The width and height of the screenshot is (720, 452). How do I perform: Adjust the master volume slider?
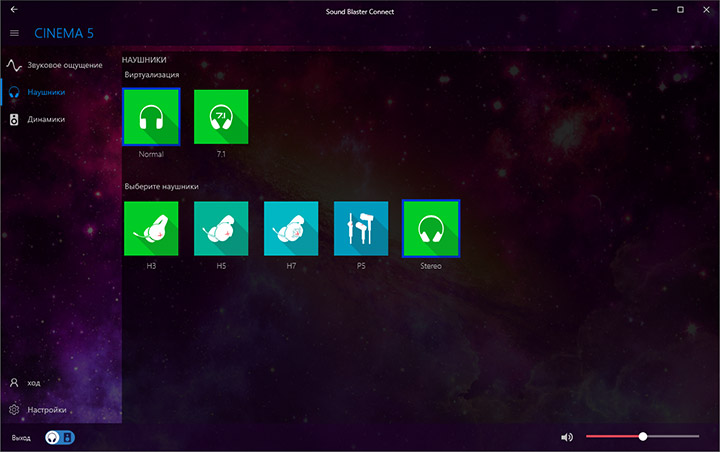click(x=642, y=436)
